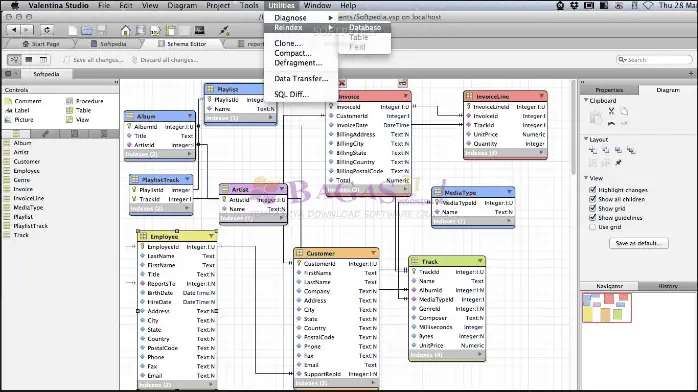Click Save all changes... button
698x392 pixels.
coord(93,60)
